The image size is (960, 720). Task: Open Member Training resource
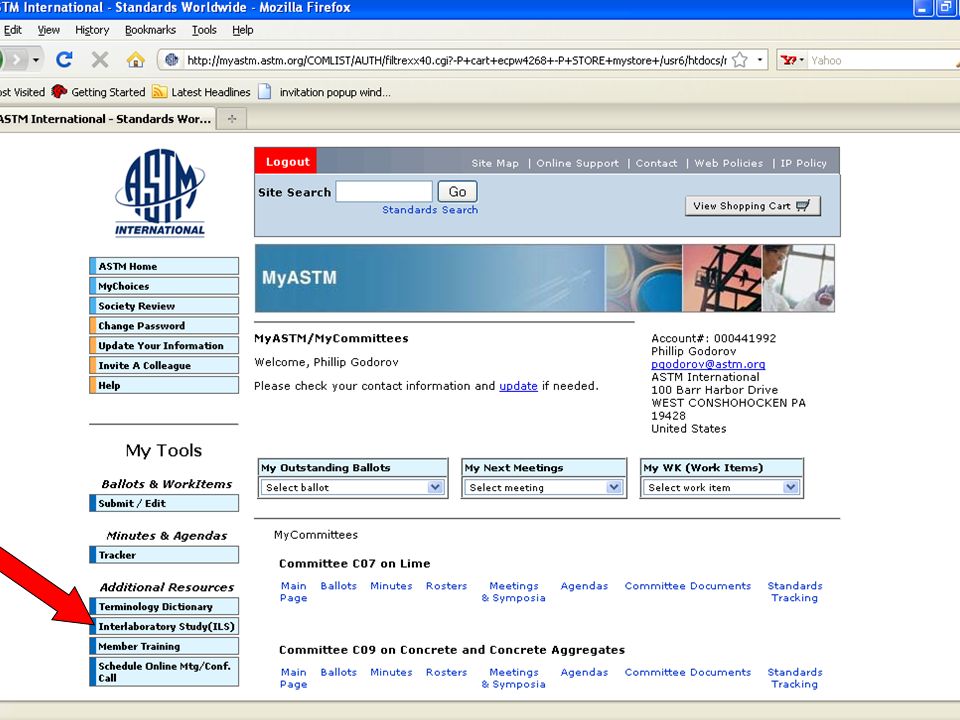click(x=164, y=646)
